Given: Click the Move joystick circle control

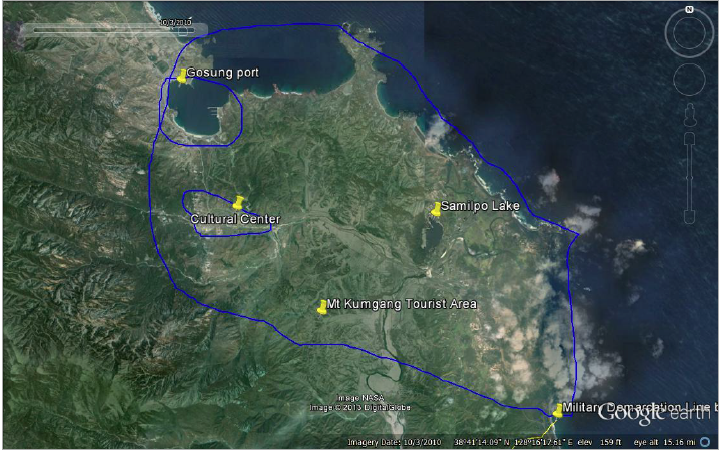Looking at the screenshot, I should (689, 80).
